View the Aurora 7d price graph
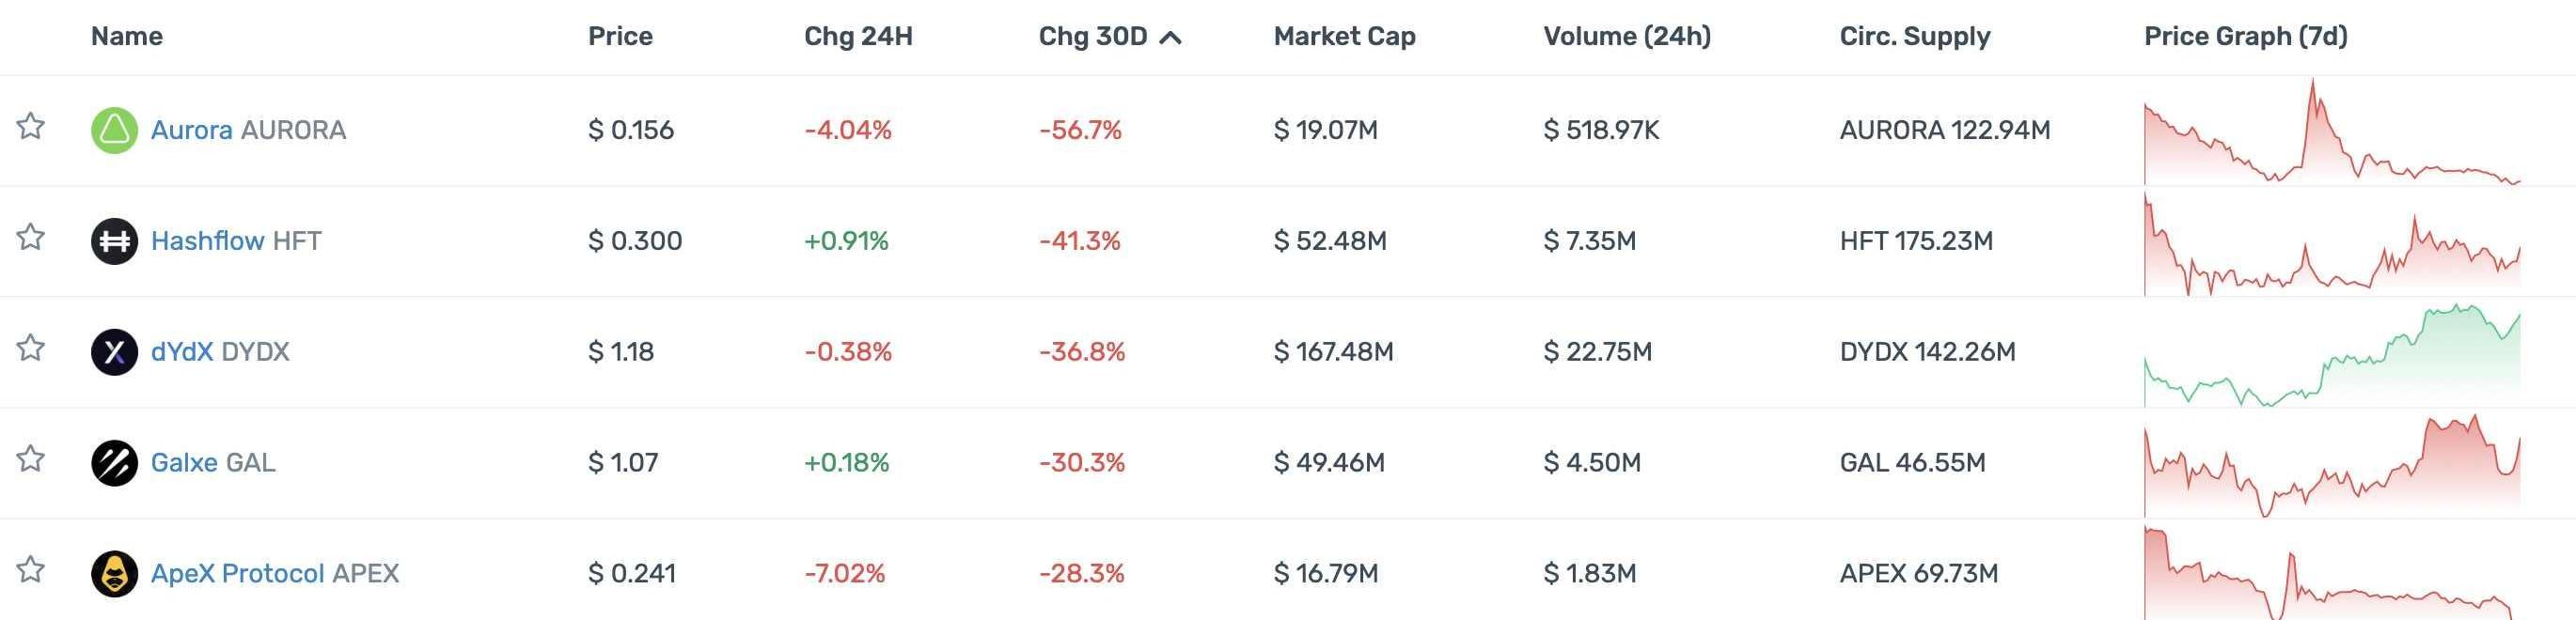The image size is (2576, 620). click(2331, 135)
